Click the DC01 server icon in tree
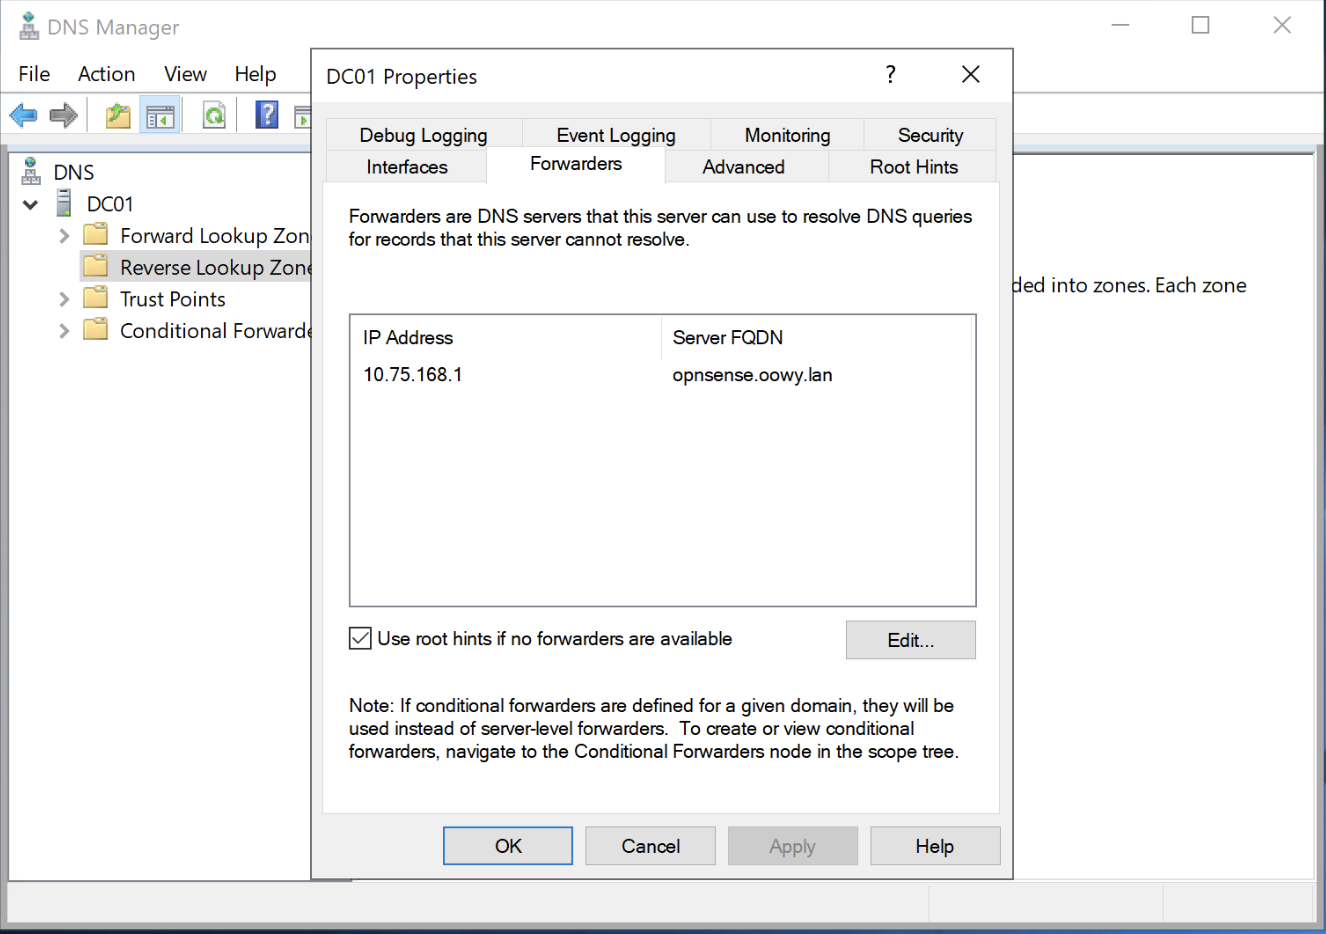The height and width of the screenshot is (934, 1326). [x=65, y=204]
